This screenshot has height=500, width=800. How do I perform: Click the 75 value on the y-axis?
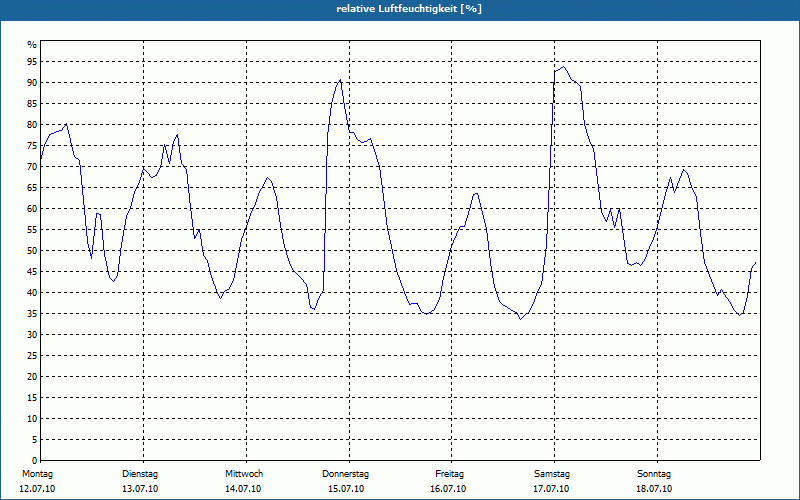pyautogui.click(x=32, y=145)
